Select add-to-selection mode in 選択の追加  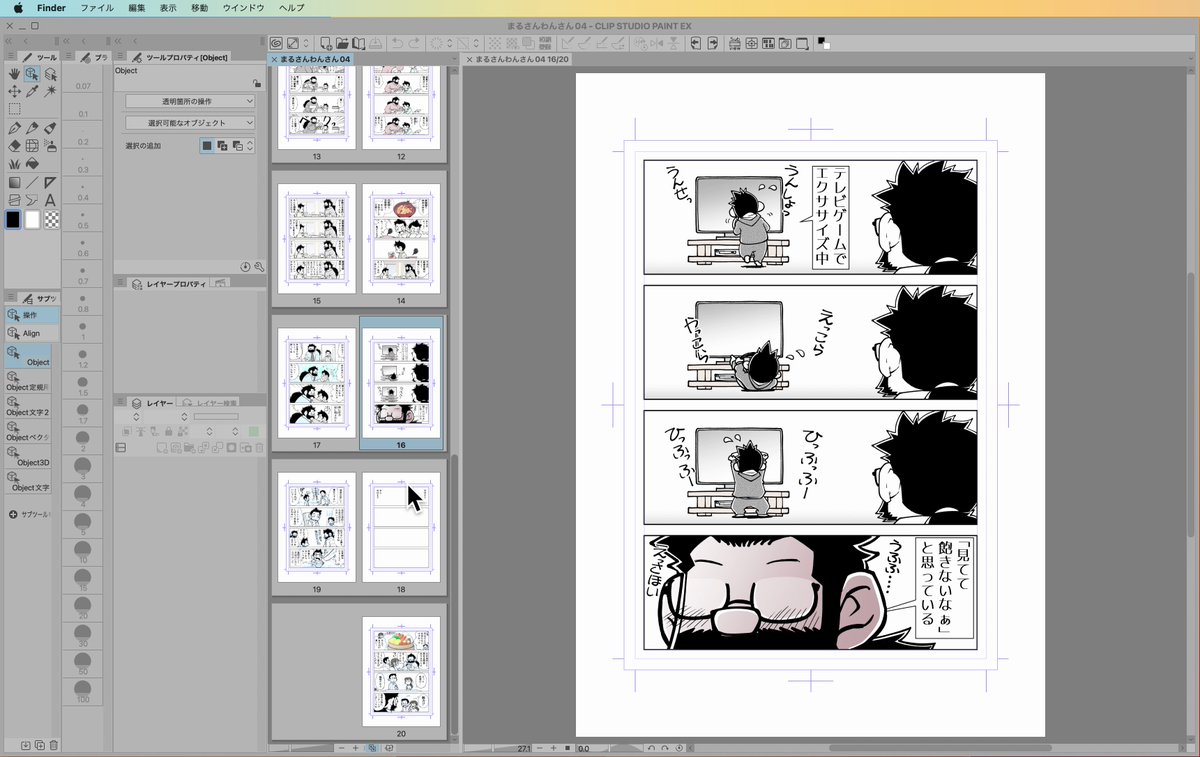tap(222, 145)
